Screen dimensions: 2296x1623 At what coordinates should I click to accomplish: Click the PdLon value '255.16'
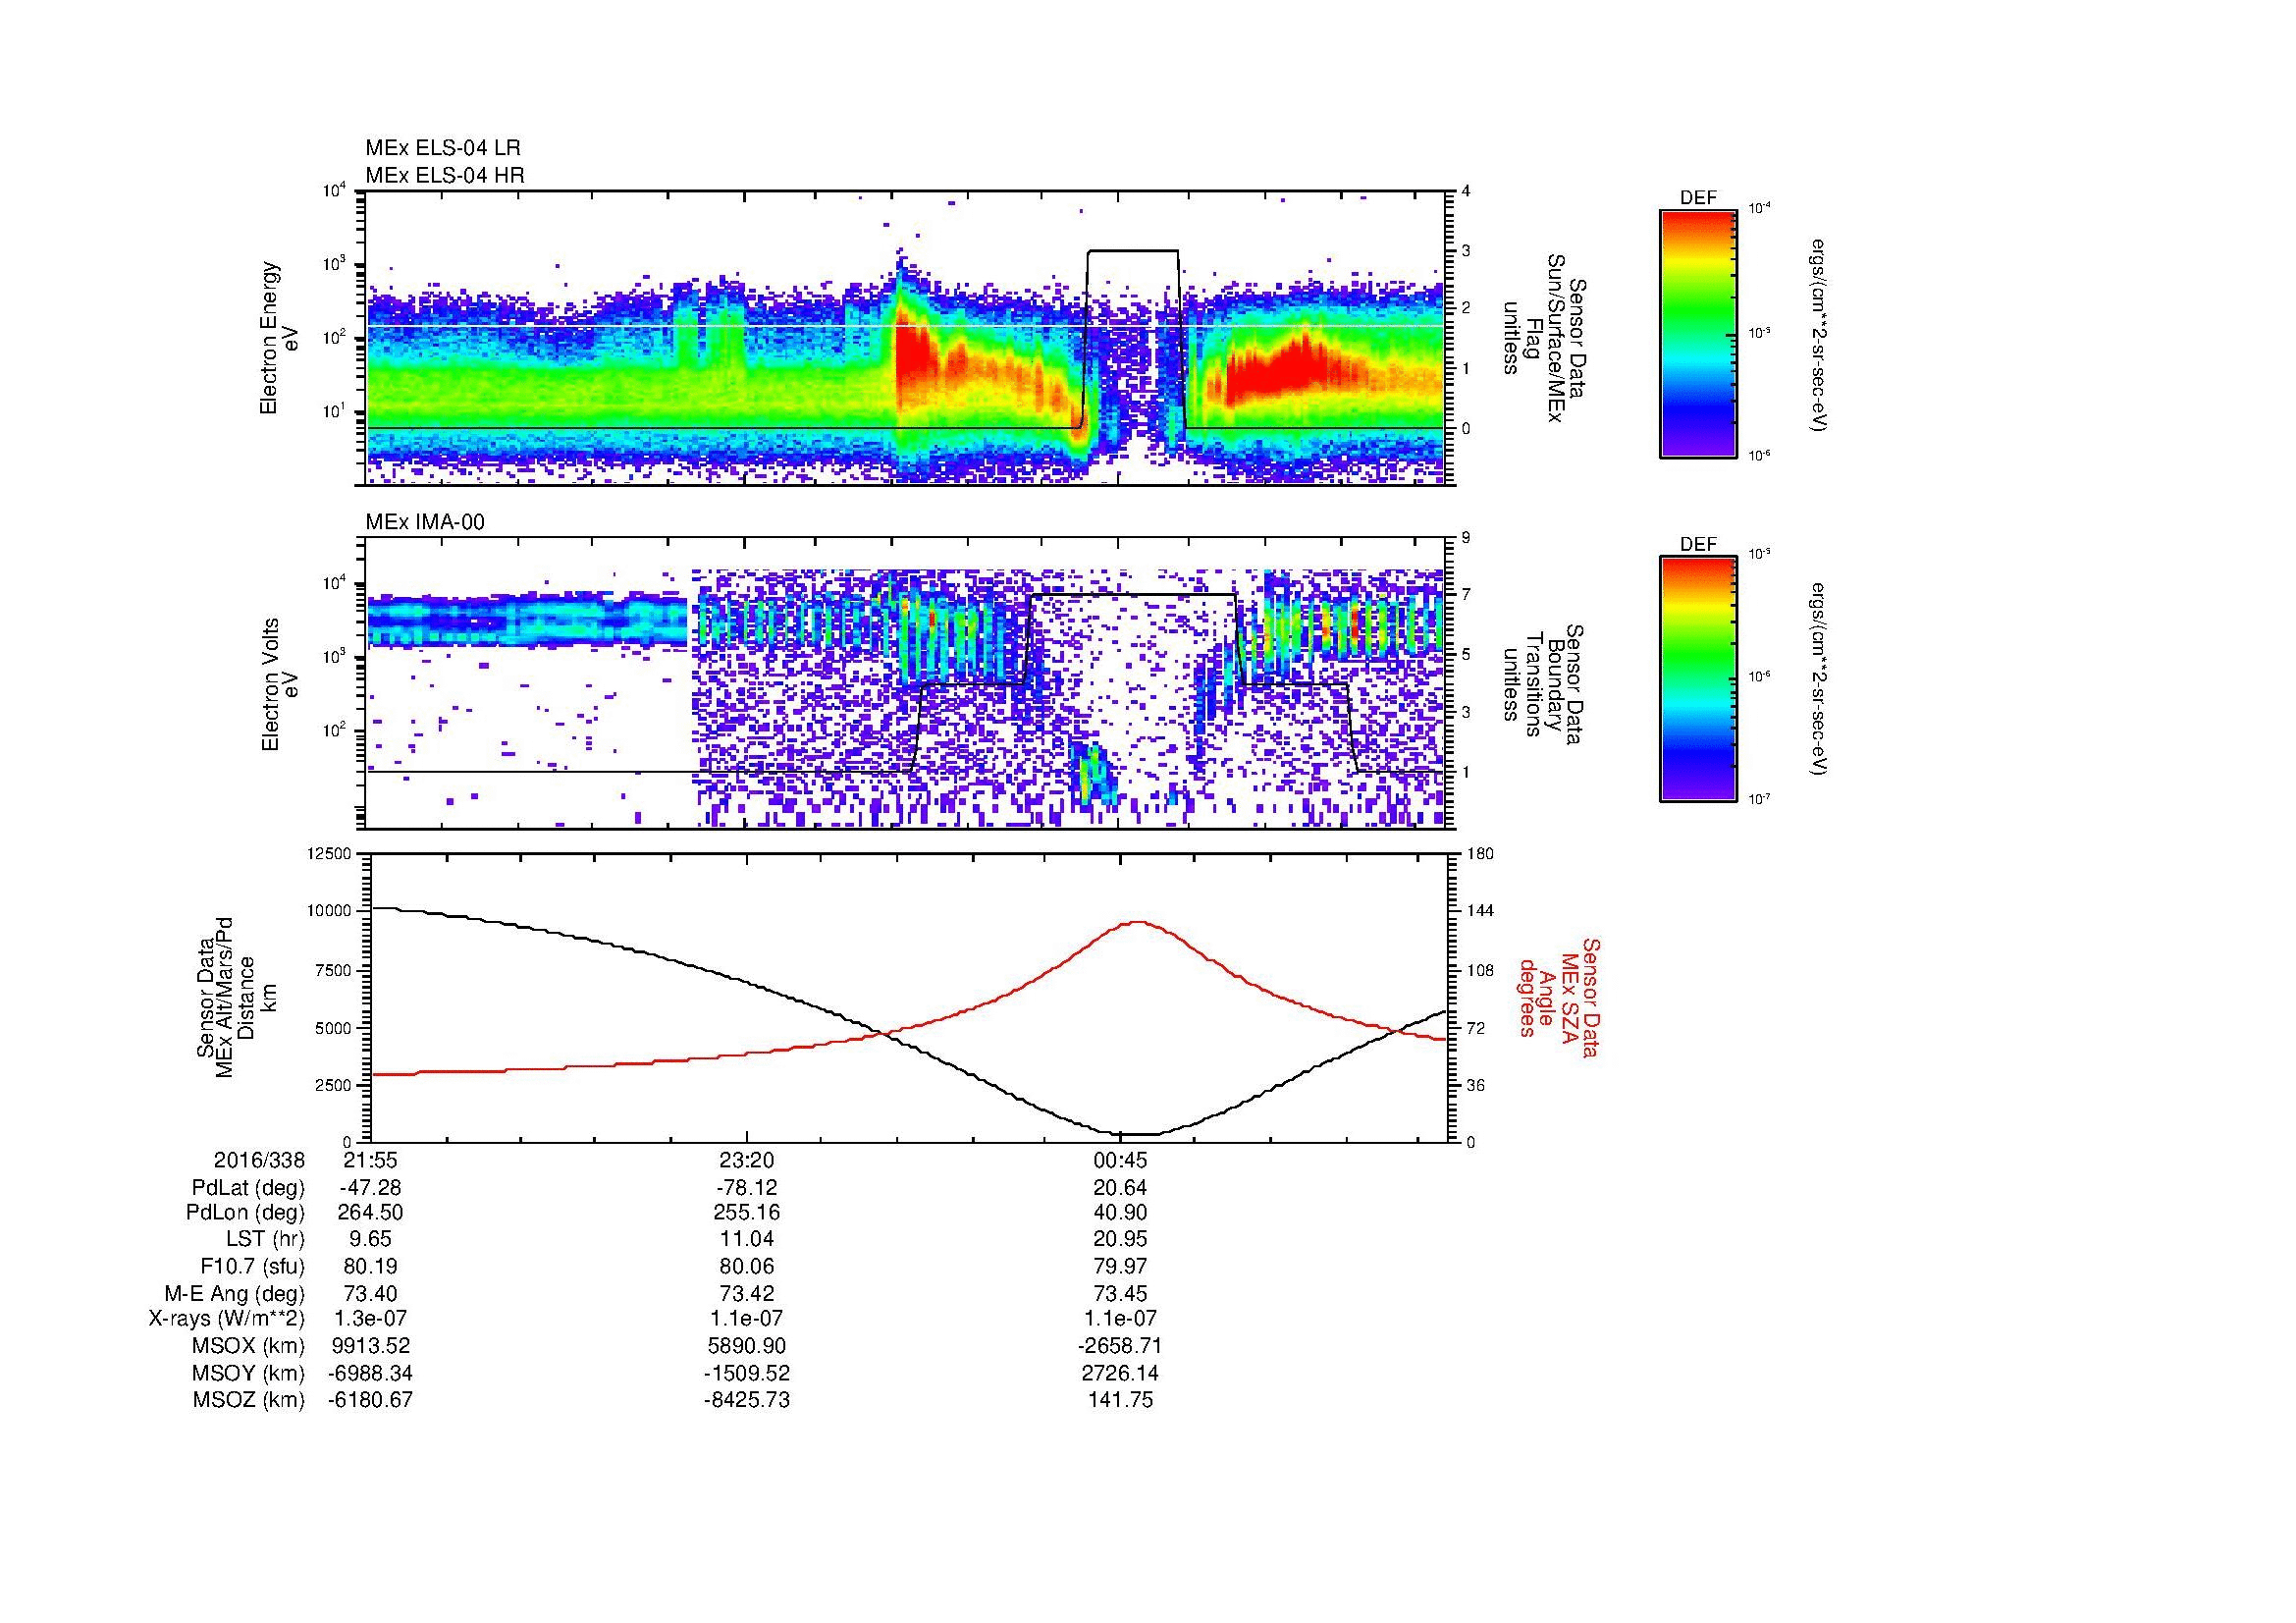tap(746, 1213)
